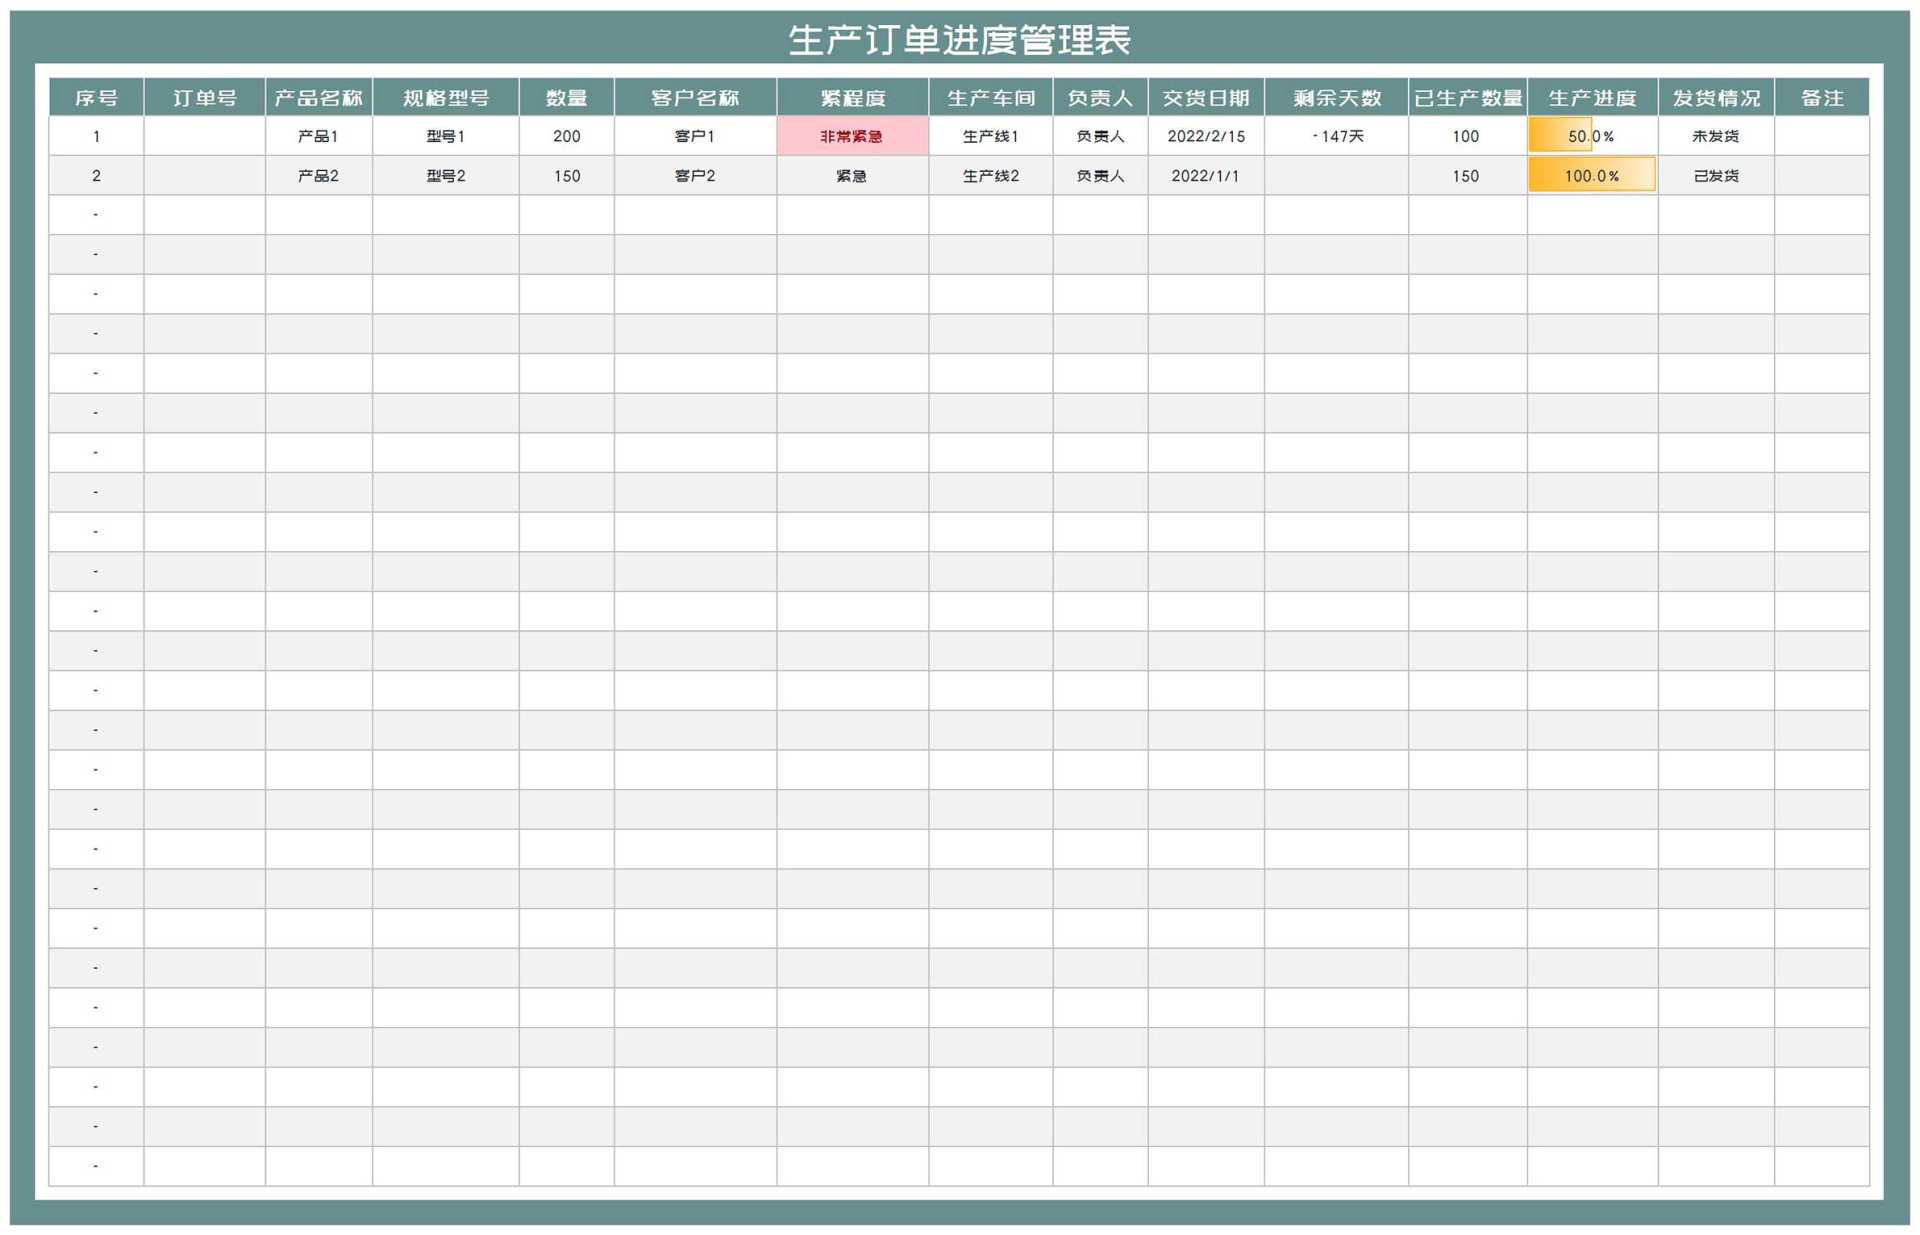The image size is (1920, 1235).
Task: Select the 型号2 cell
Action: pyautogui.click(x=446, y=175)
